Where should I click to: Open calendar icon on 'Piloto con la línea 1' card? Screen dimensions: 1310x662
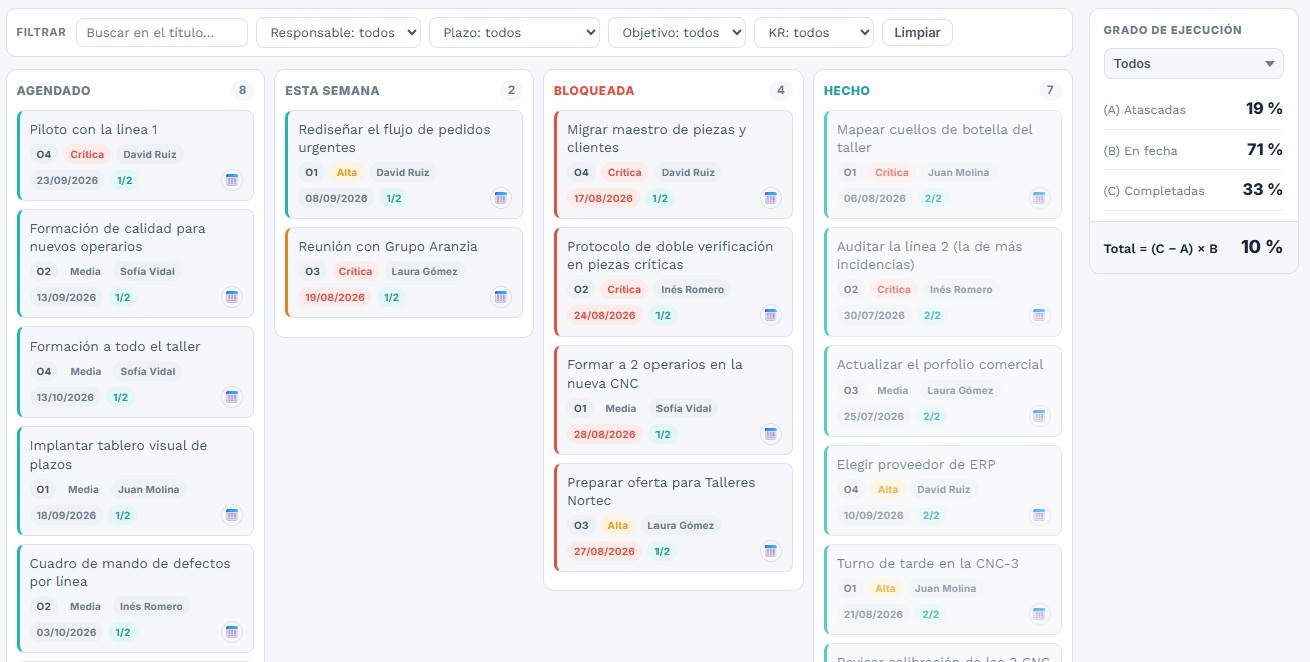coord(232,180)
